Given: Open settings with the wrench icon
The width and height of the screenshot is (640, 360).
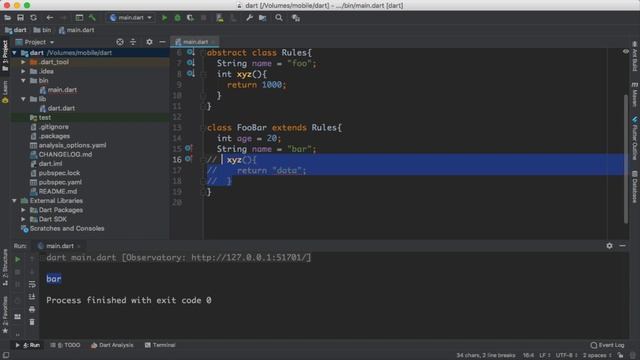Looking at the screenshot, I should [249, 18].
